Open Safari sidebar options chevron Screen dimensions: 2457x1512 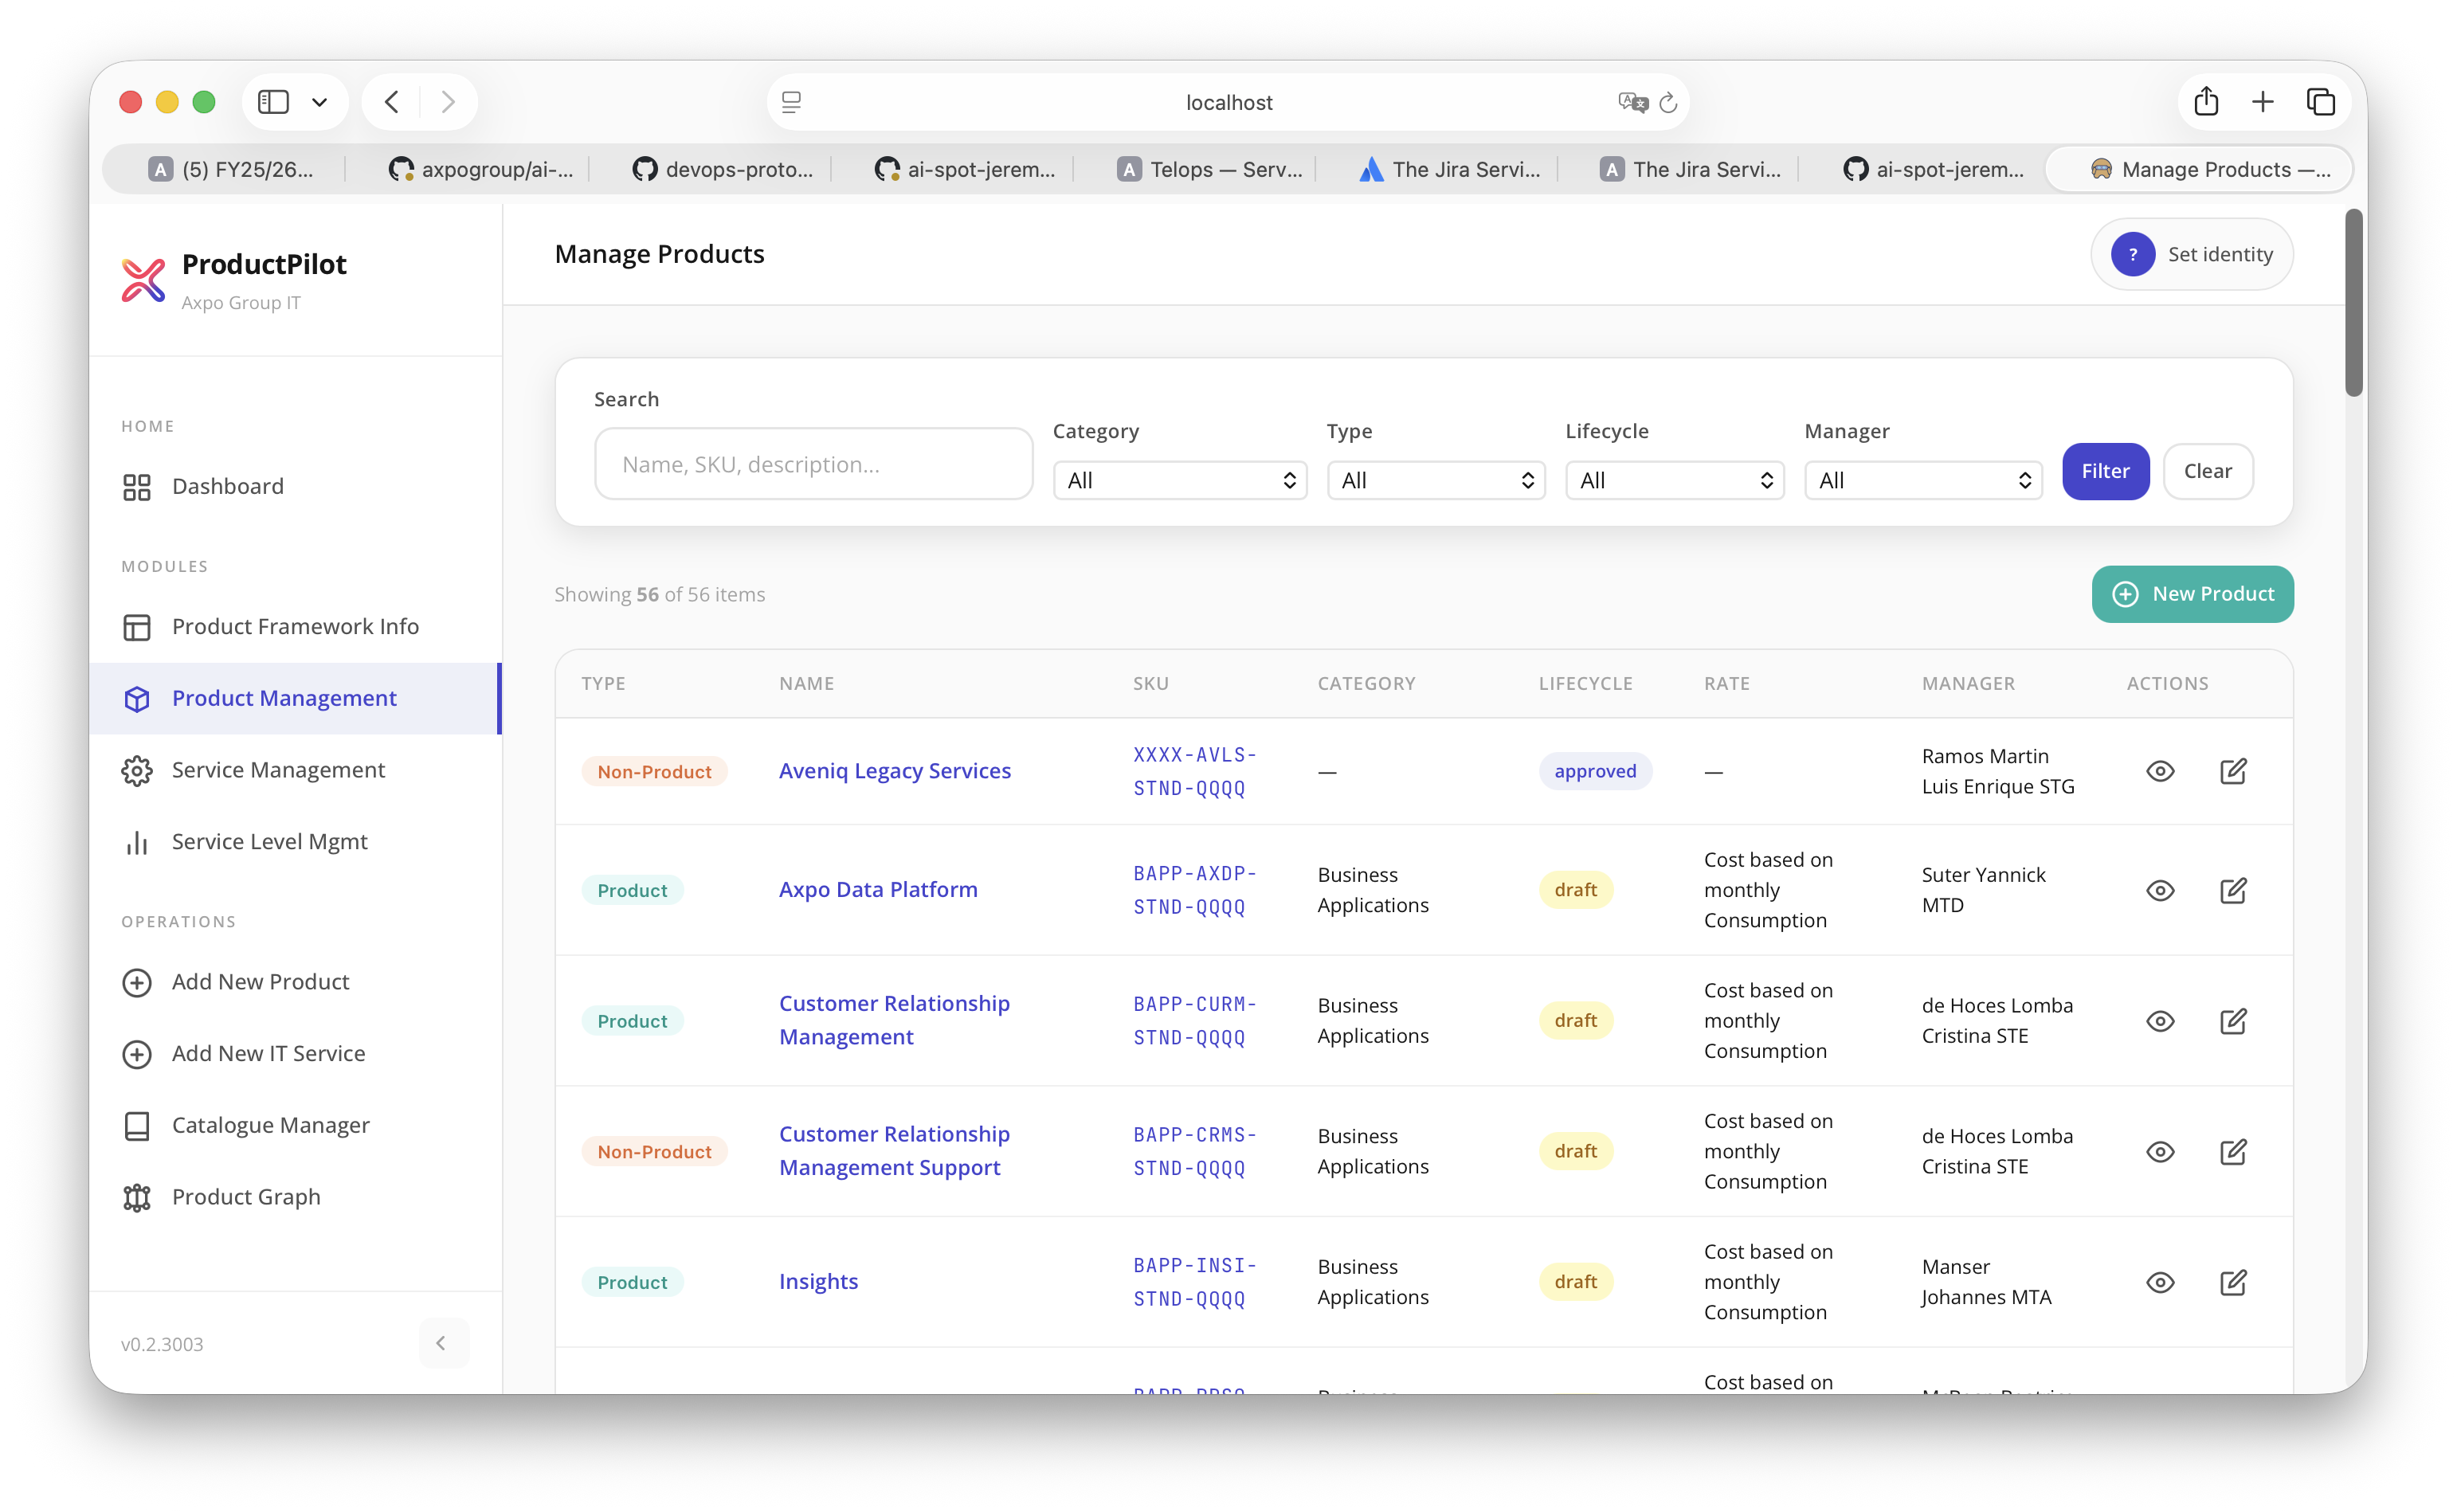[320, 102]
